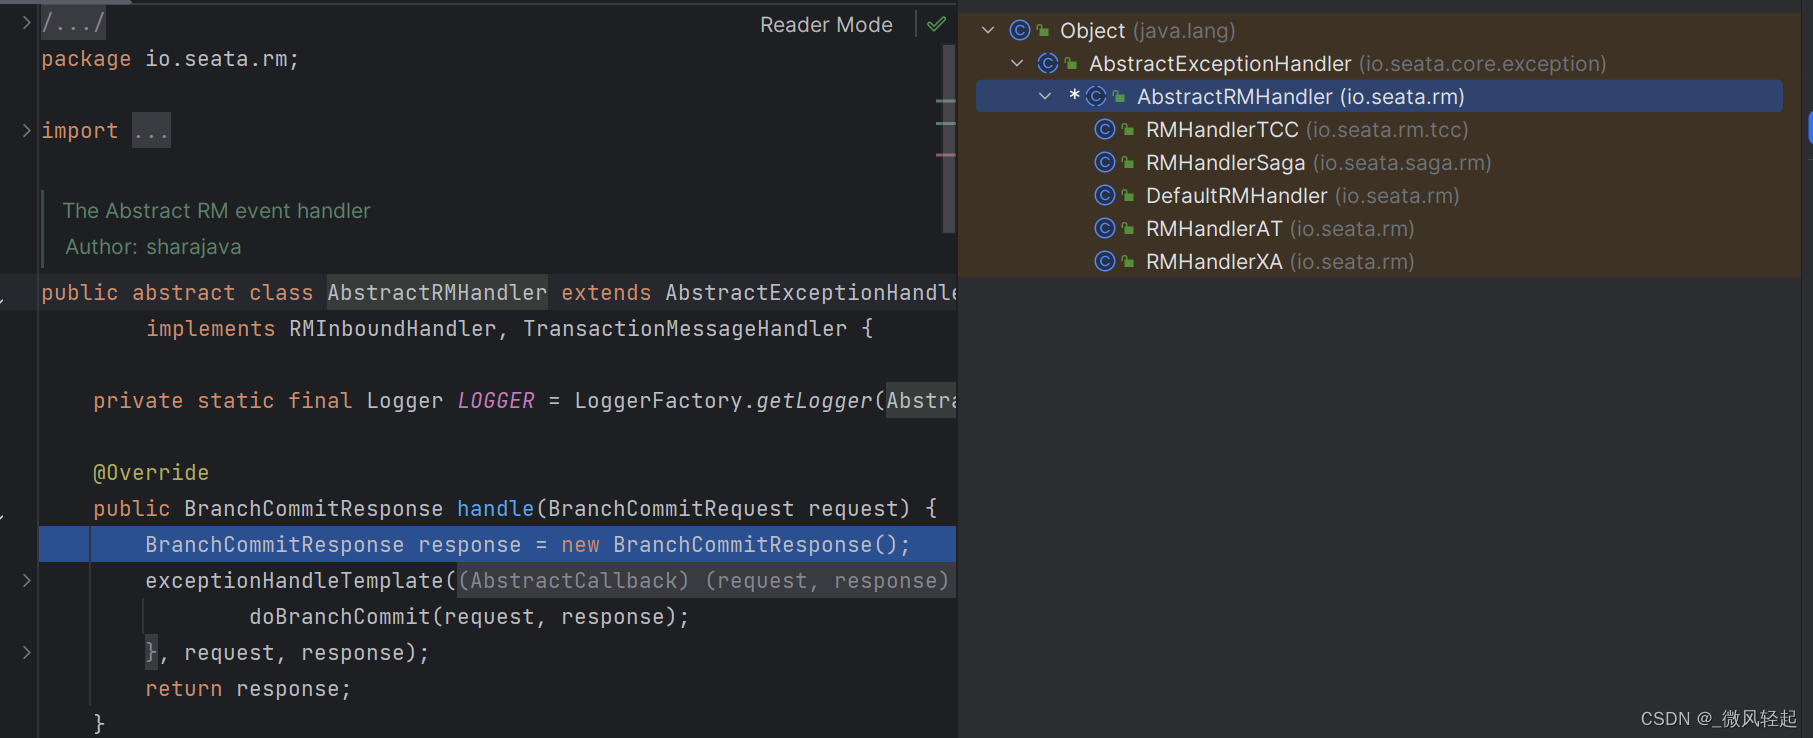This screenshot has width=1813, height=738.
Task: Click the class icon beside AbstractRMHandler
Action: tap(1096, 97)
